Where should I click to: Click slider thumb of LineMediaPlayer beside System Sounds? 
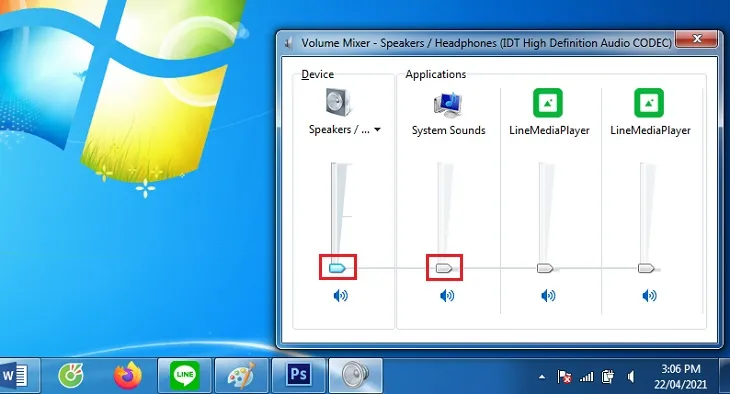click(x=545, y=268)
